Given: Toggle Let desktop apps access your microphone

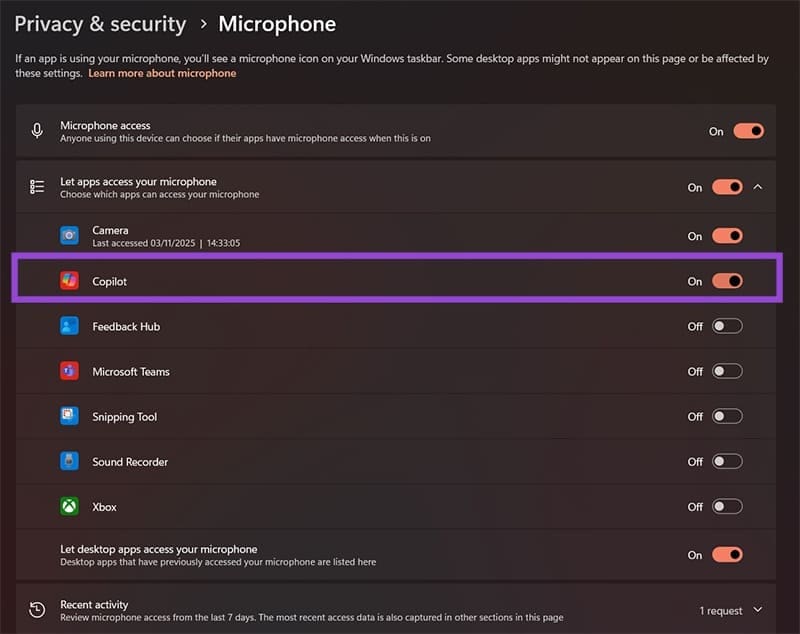Looking at the screenshot, I should (x=727, y=555).
